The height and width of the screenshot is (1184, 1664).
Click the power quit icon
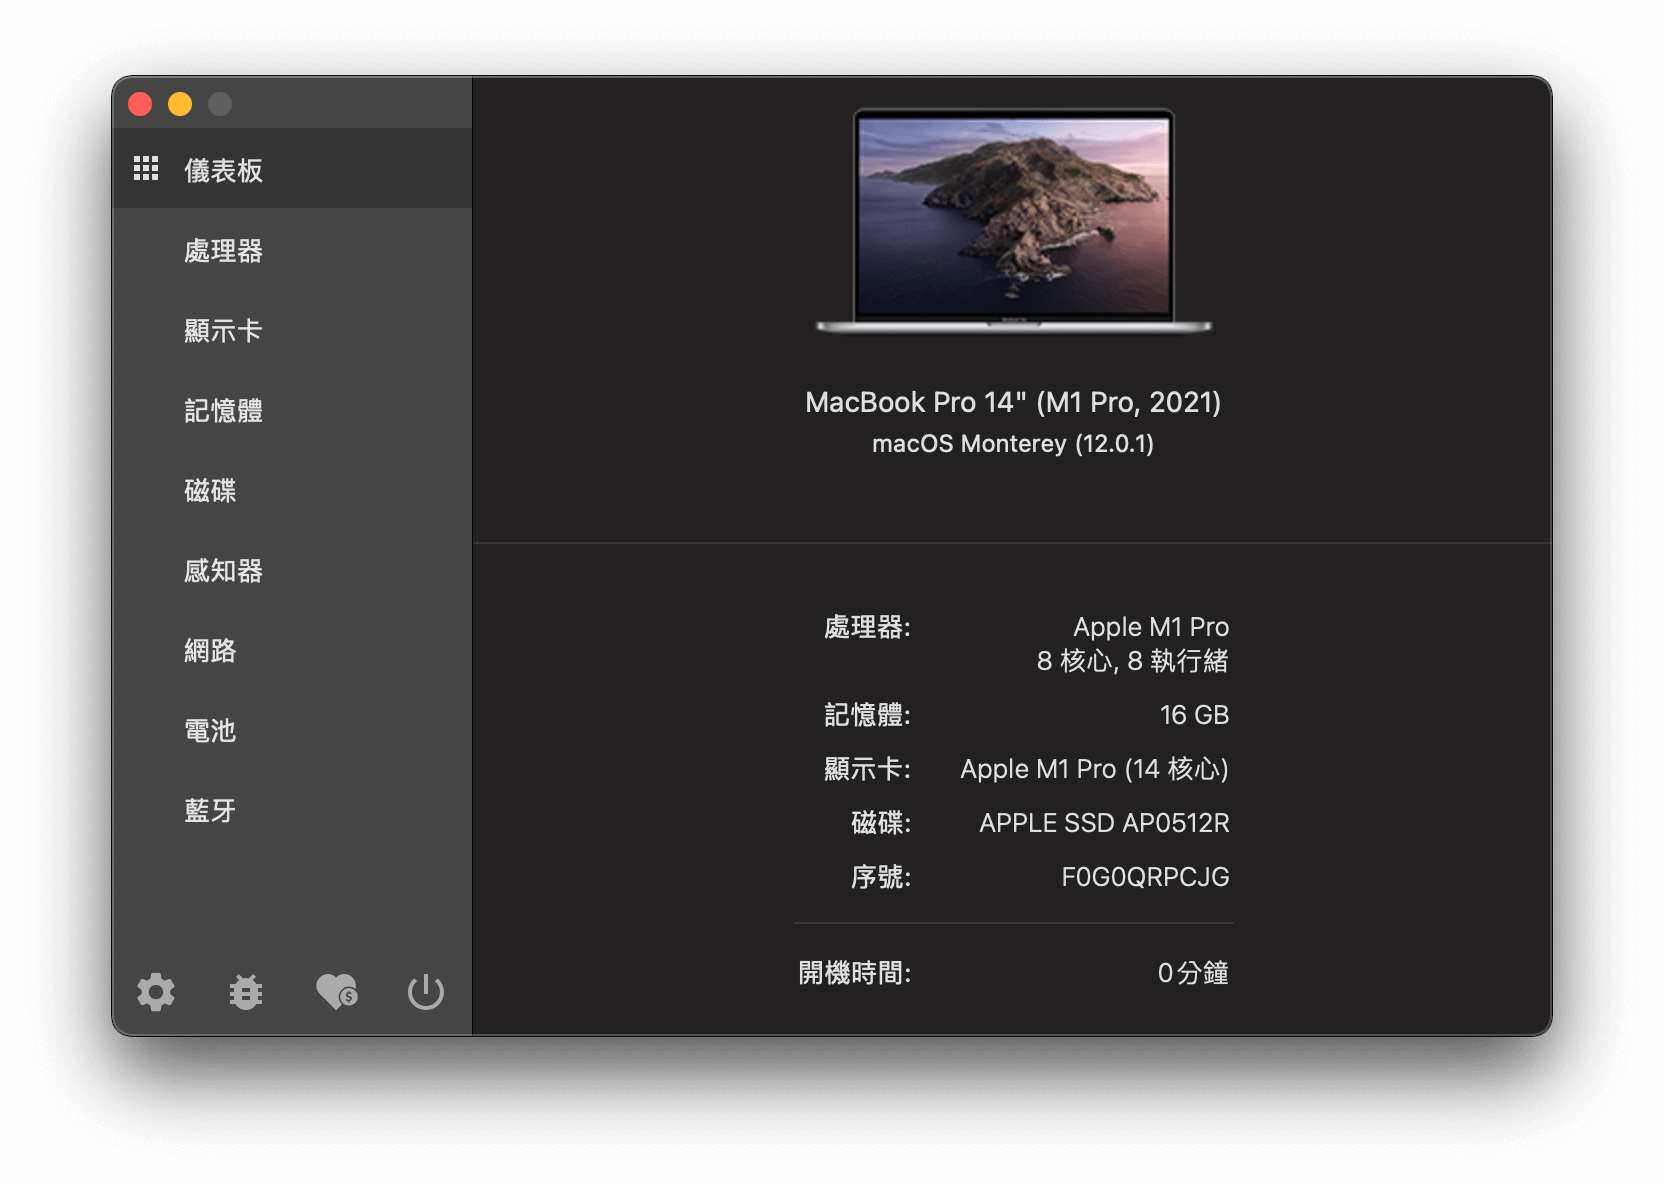pyautogui.click(x=426, y=992)
